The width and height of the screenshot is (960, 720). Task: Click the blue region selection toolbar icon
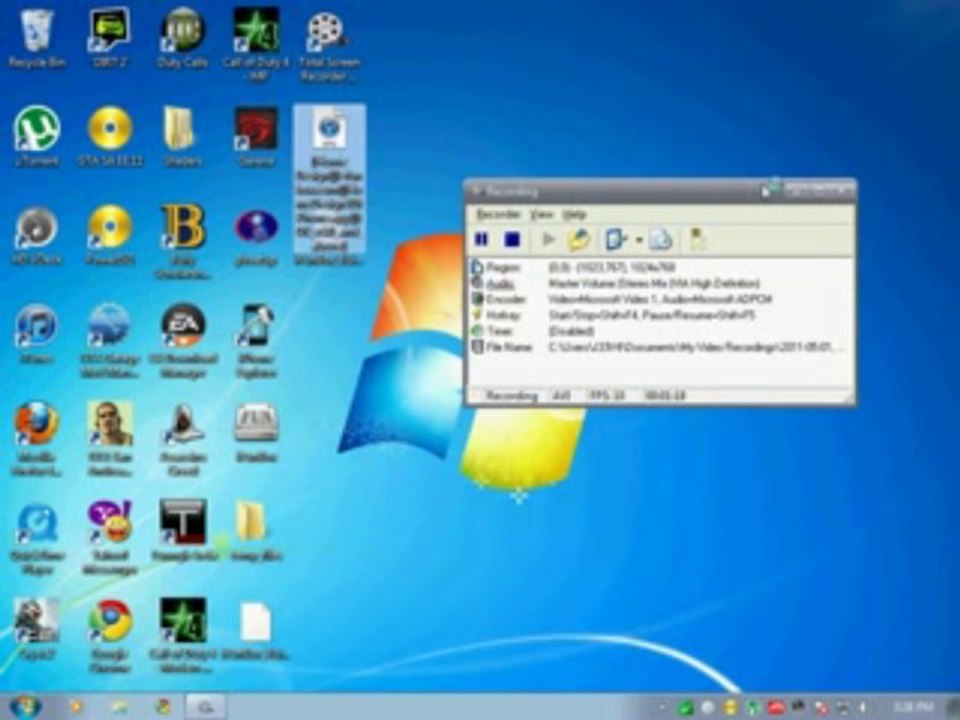point(615,239)
